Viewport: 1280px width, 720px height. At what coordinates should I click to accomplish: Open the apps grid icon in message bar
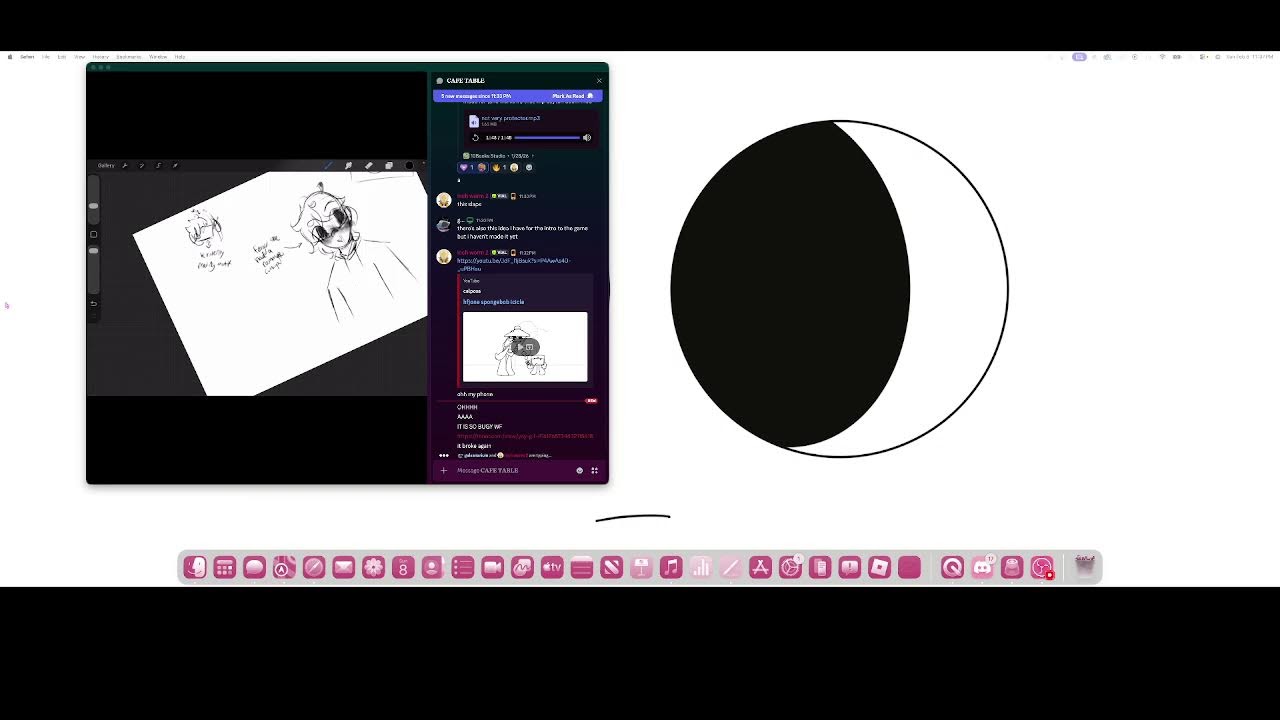pos(594,470)
